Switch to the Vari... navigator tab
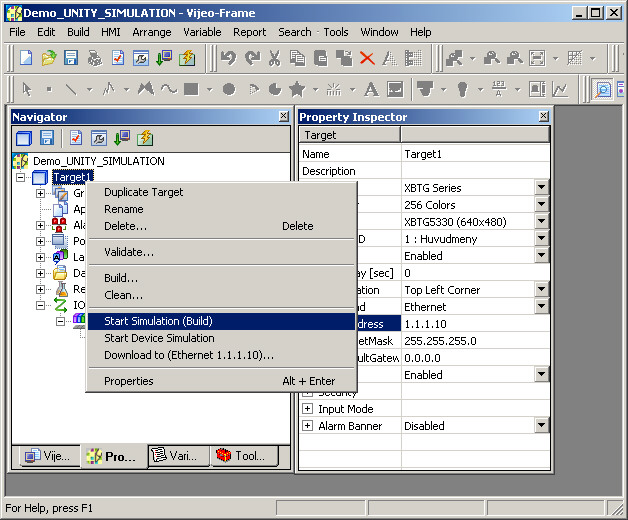The height and width of the screenshot is (520, 628). tap(179, 456)
